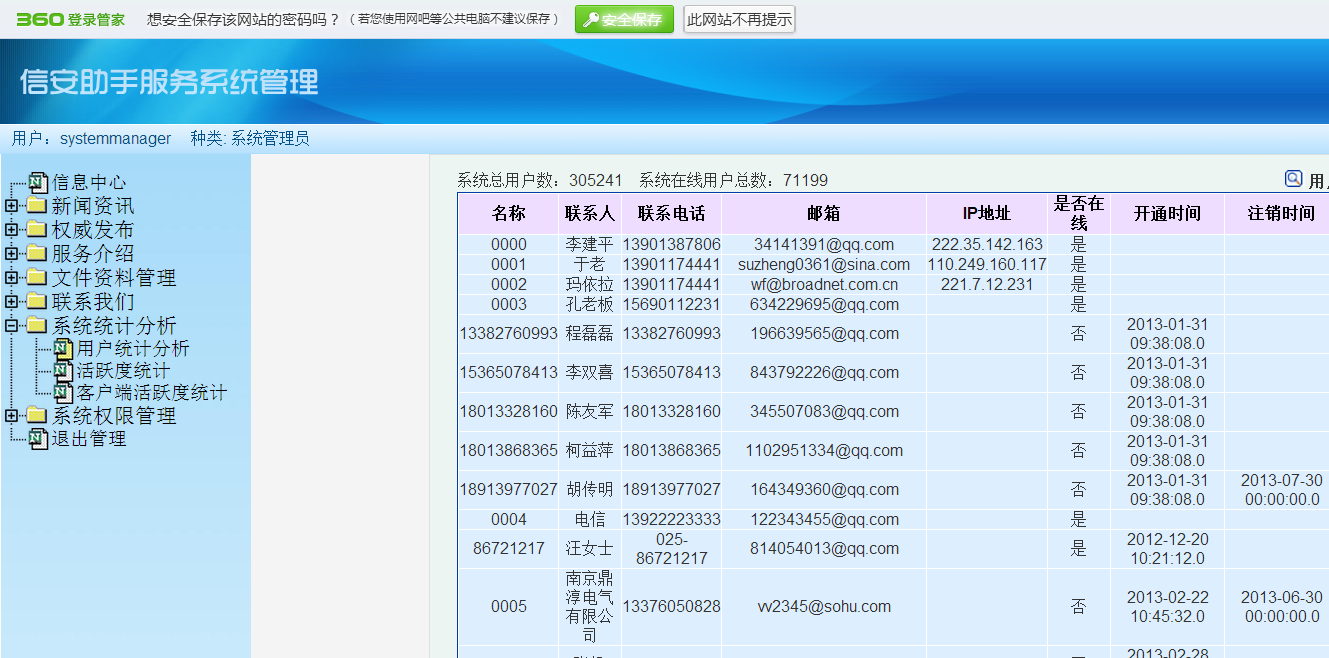Click the 安全保存 green button
The width and height of the screenshot is (1329, 658).
pyautogui.click(x=625, y=19)
